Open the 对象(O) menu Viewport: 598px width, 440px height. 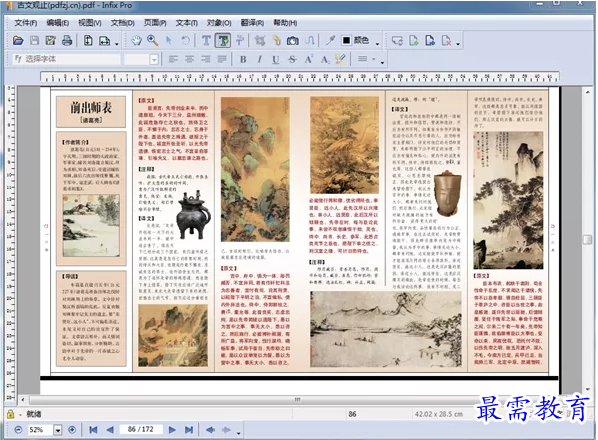[x=219, y=23]
